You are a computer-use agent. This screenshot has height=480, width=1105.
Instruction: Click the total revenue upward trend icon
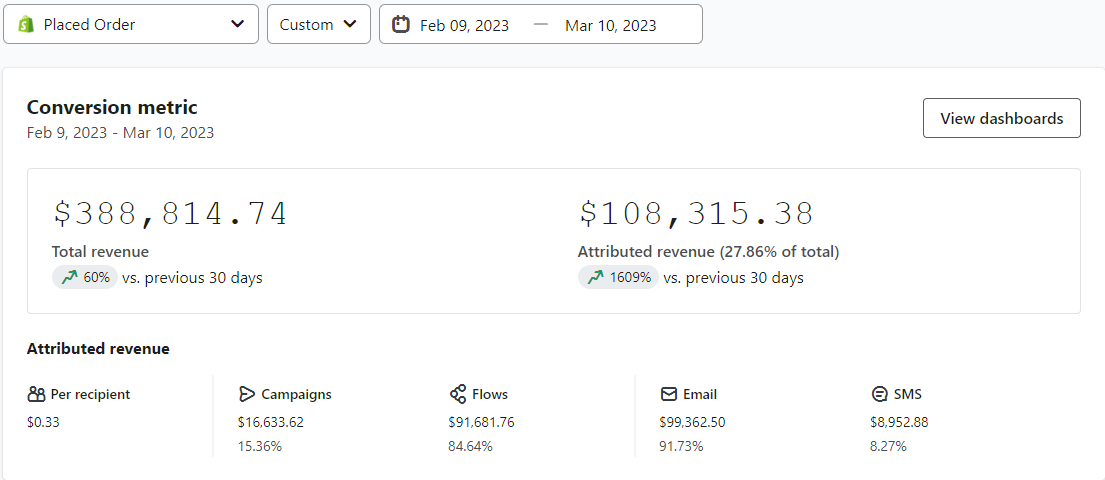(68, 278)
